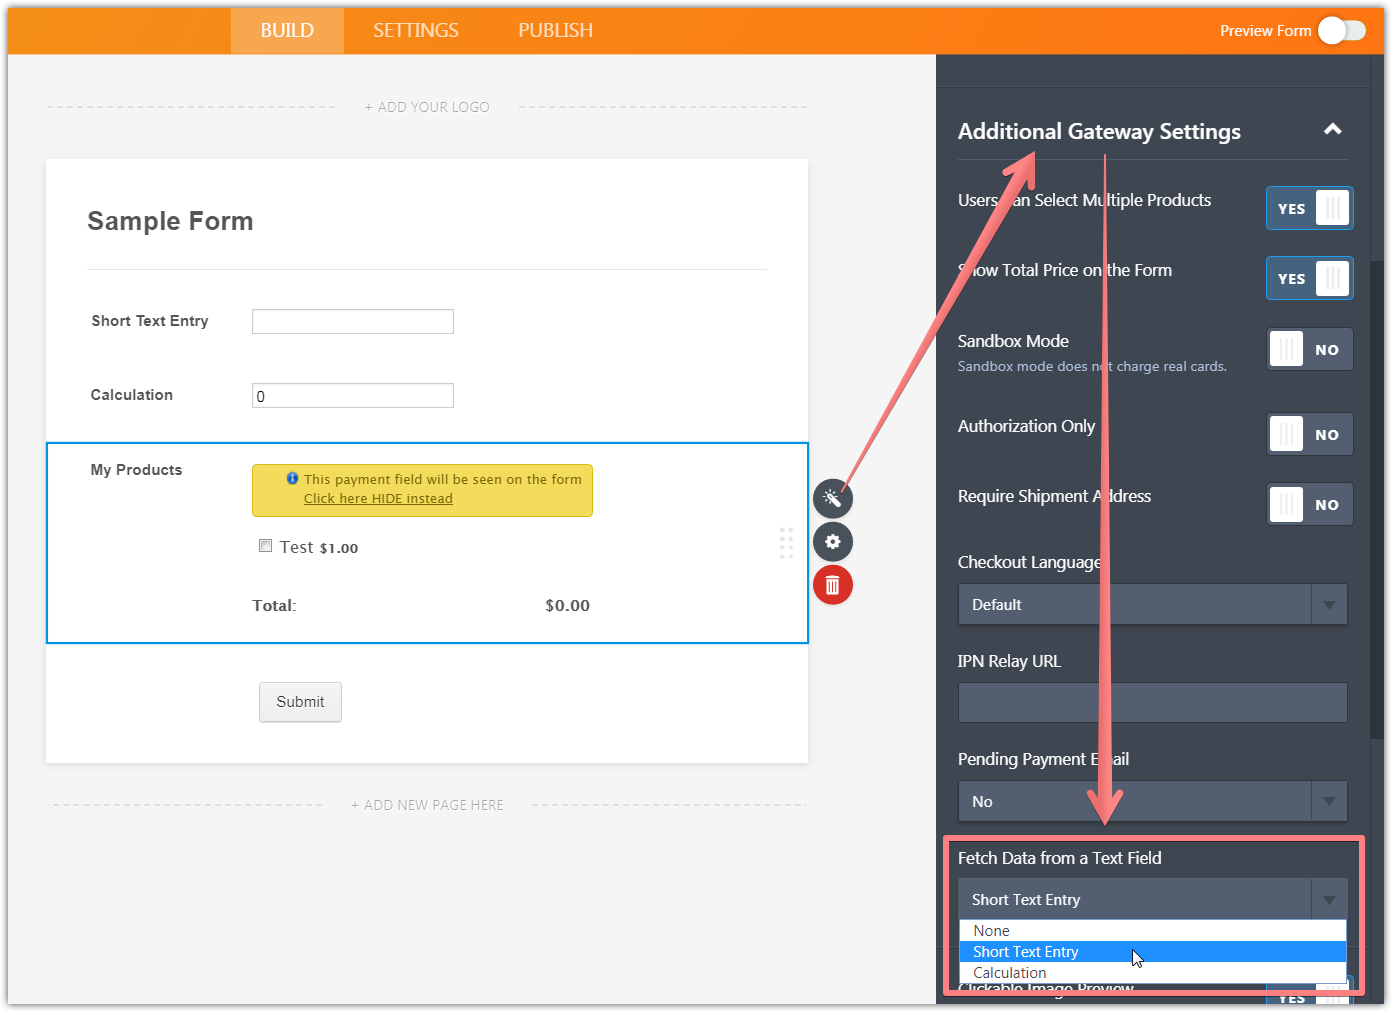Open the payment wizard wand icon
The image size is (1392, 1012).
pyautogui.click(x=832, y=498)
